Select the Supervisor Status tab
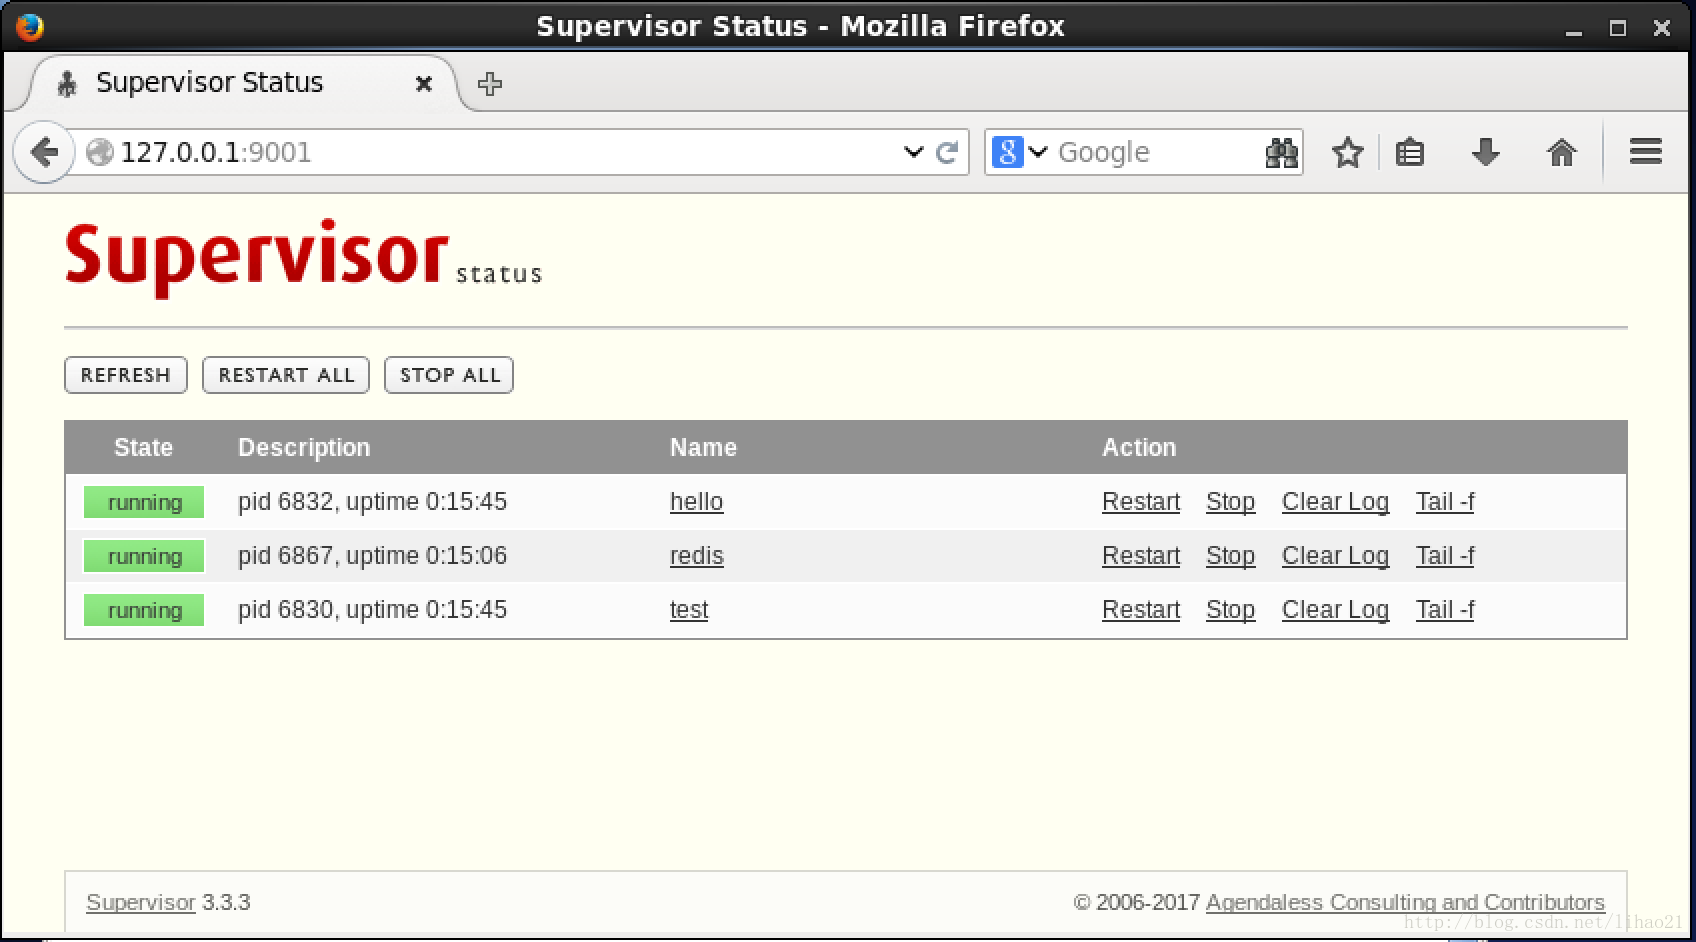Screen dimensions: 1696x942 click(210, 83)
